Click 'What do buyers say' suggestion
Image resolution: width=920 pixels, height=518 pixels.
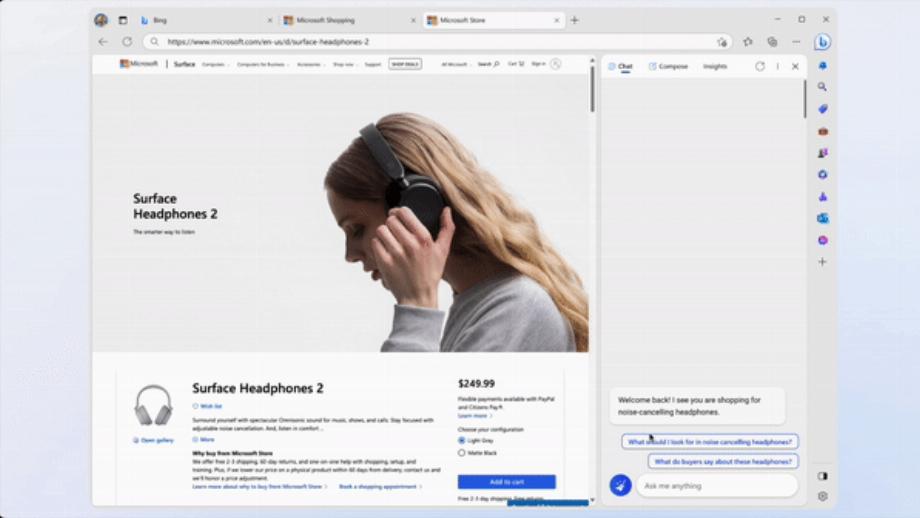point(723,462)
